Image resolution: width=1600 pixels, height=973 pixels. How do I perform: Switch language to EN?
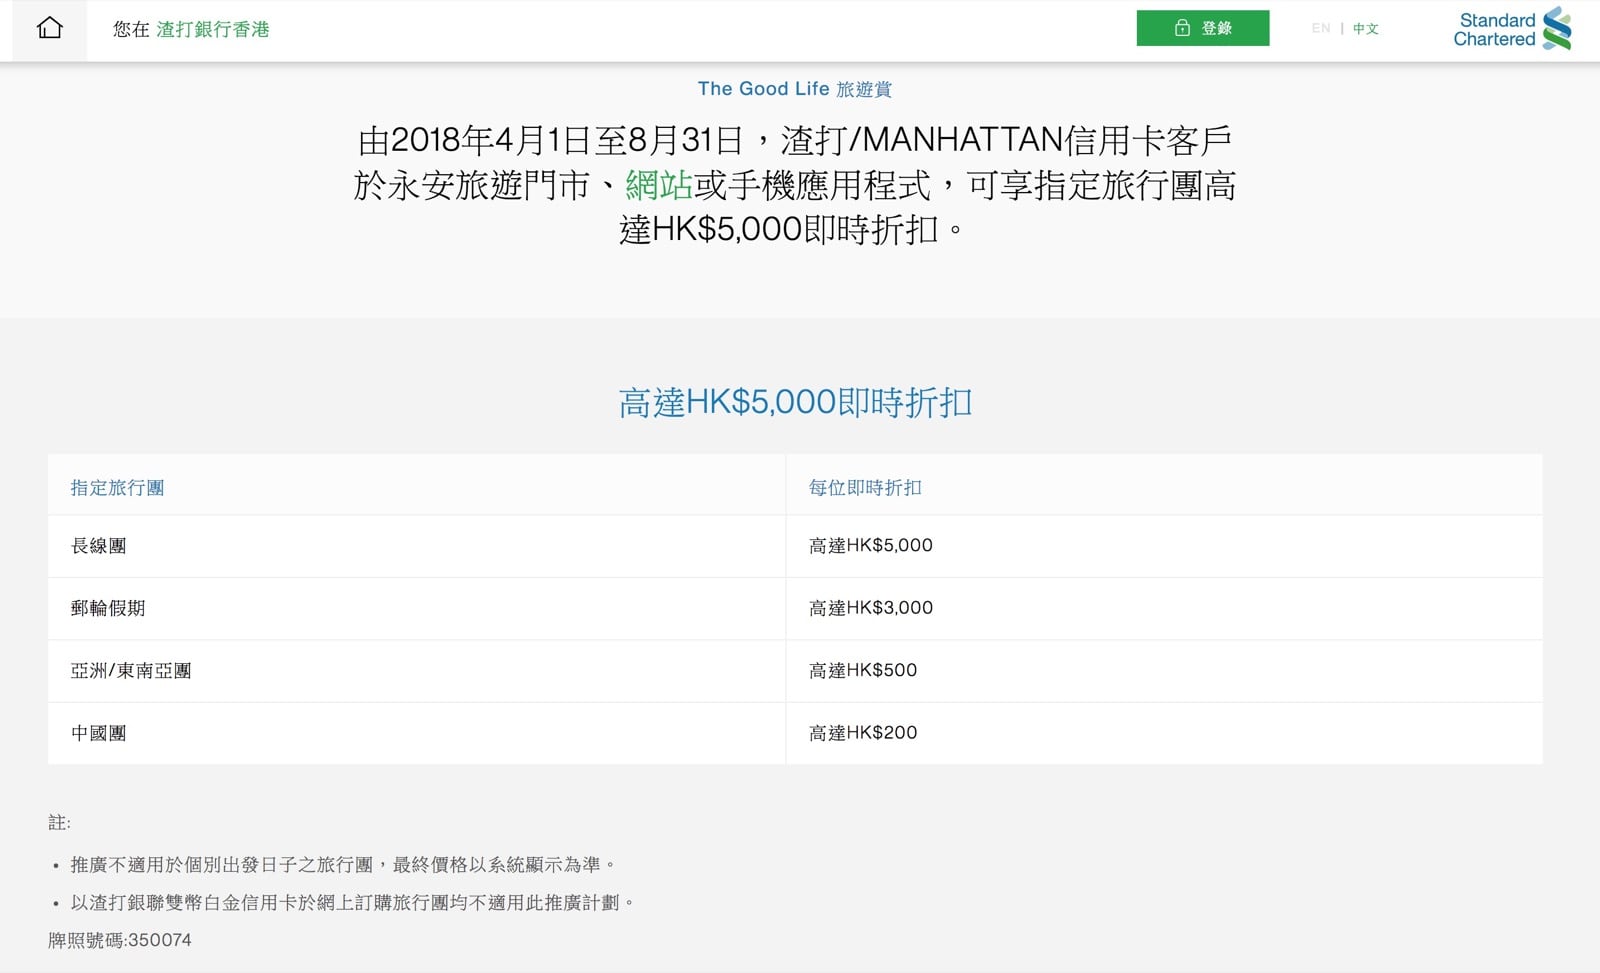point(1321,28)
